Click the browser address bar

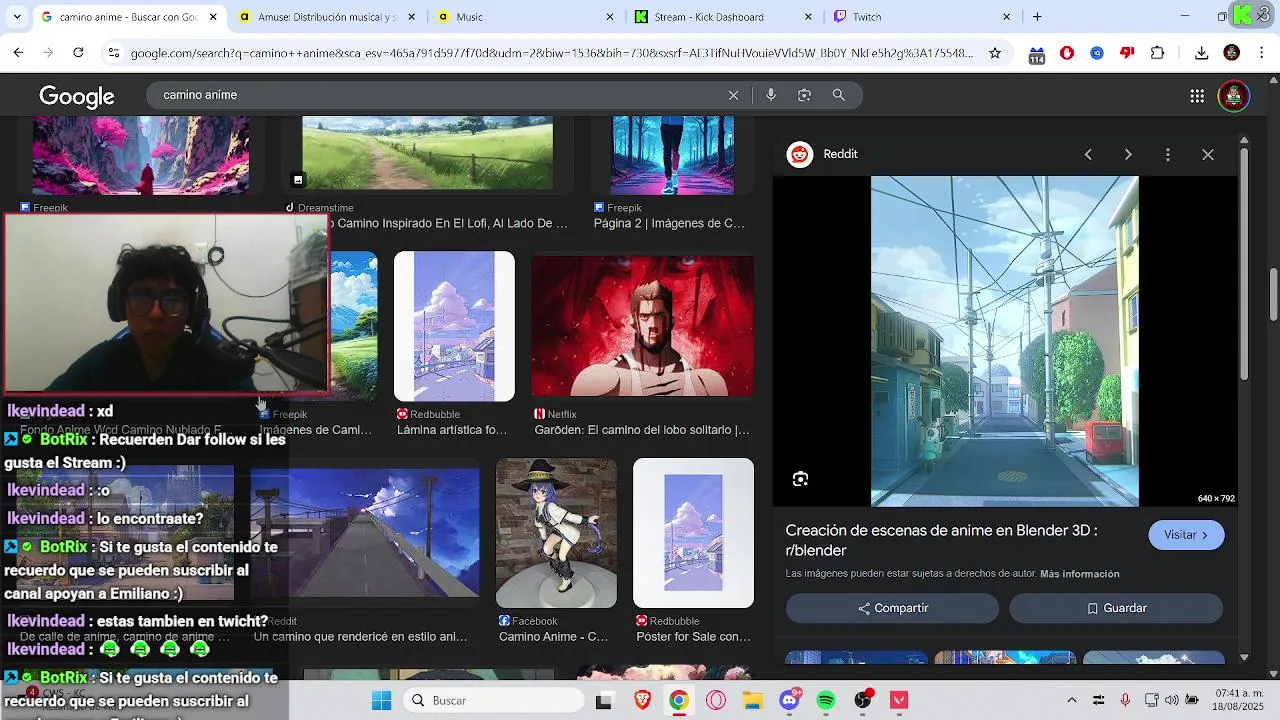tap(552, 53)
